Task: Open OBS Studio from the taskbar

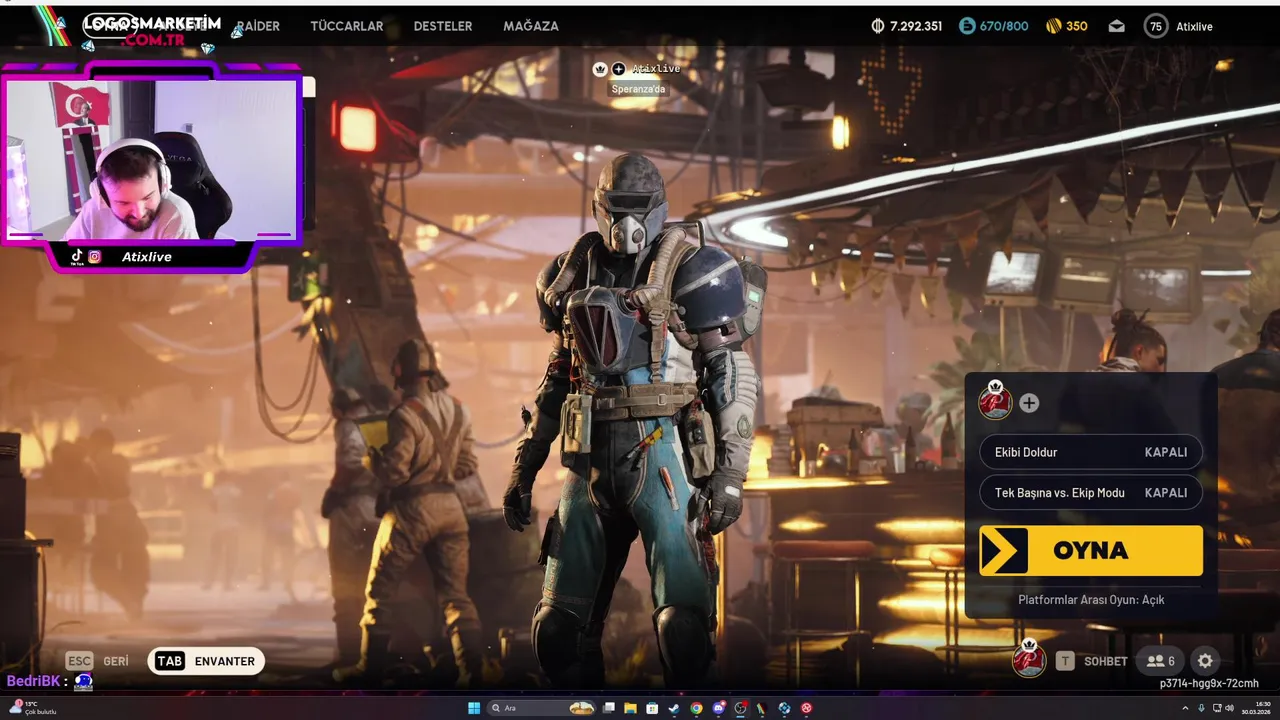Action: click(x=740, y=708)
